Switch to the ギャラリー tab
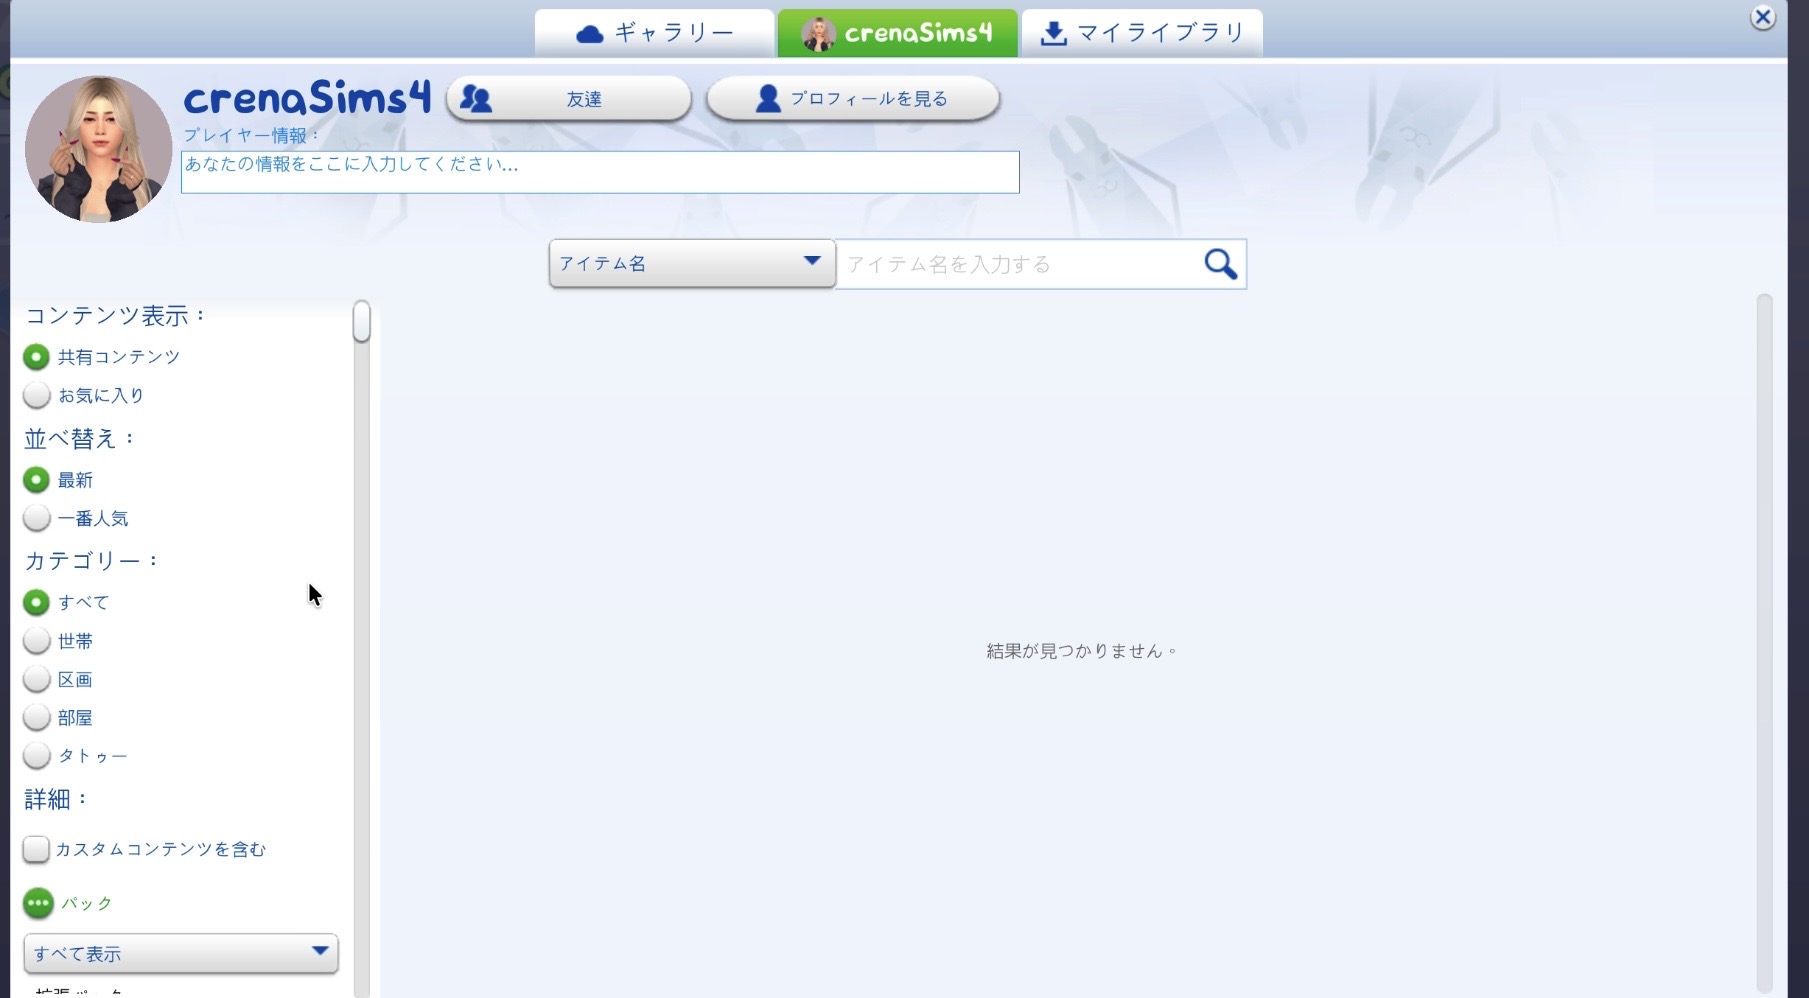1809x998 pixels. pyautogui.click(x=655, y=34)
